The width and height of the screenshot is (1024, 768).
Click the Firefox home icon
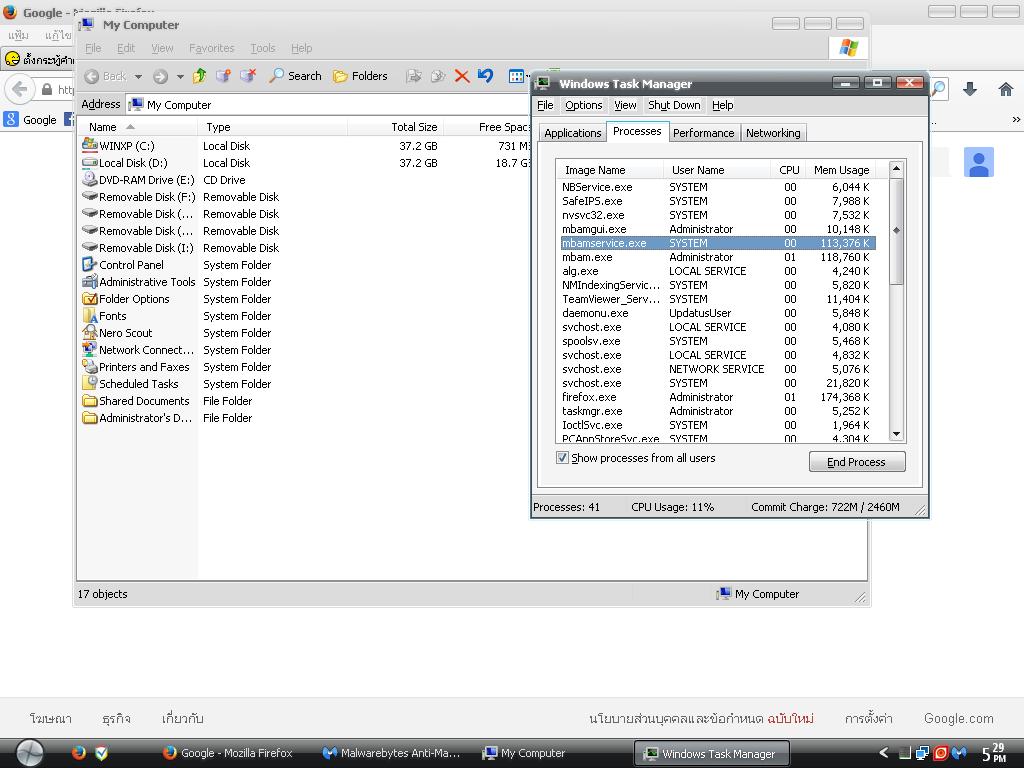(1006, 89)
